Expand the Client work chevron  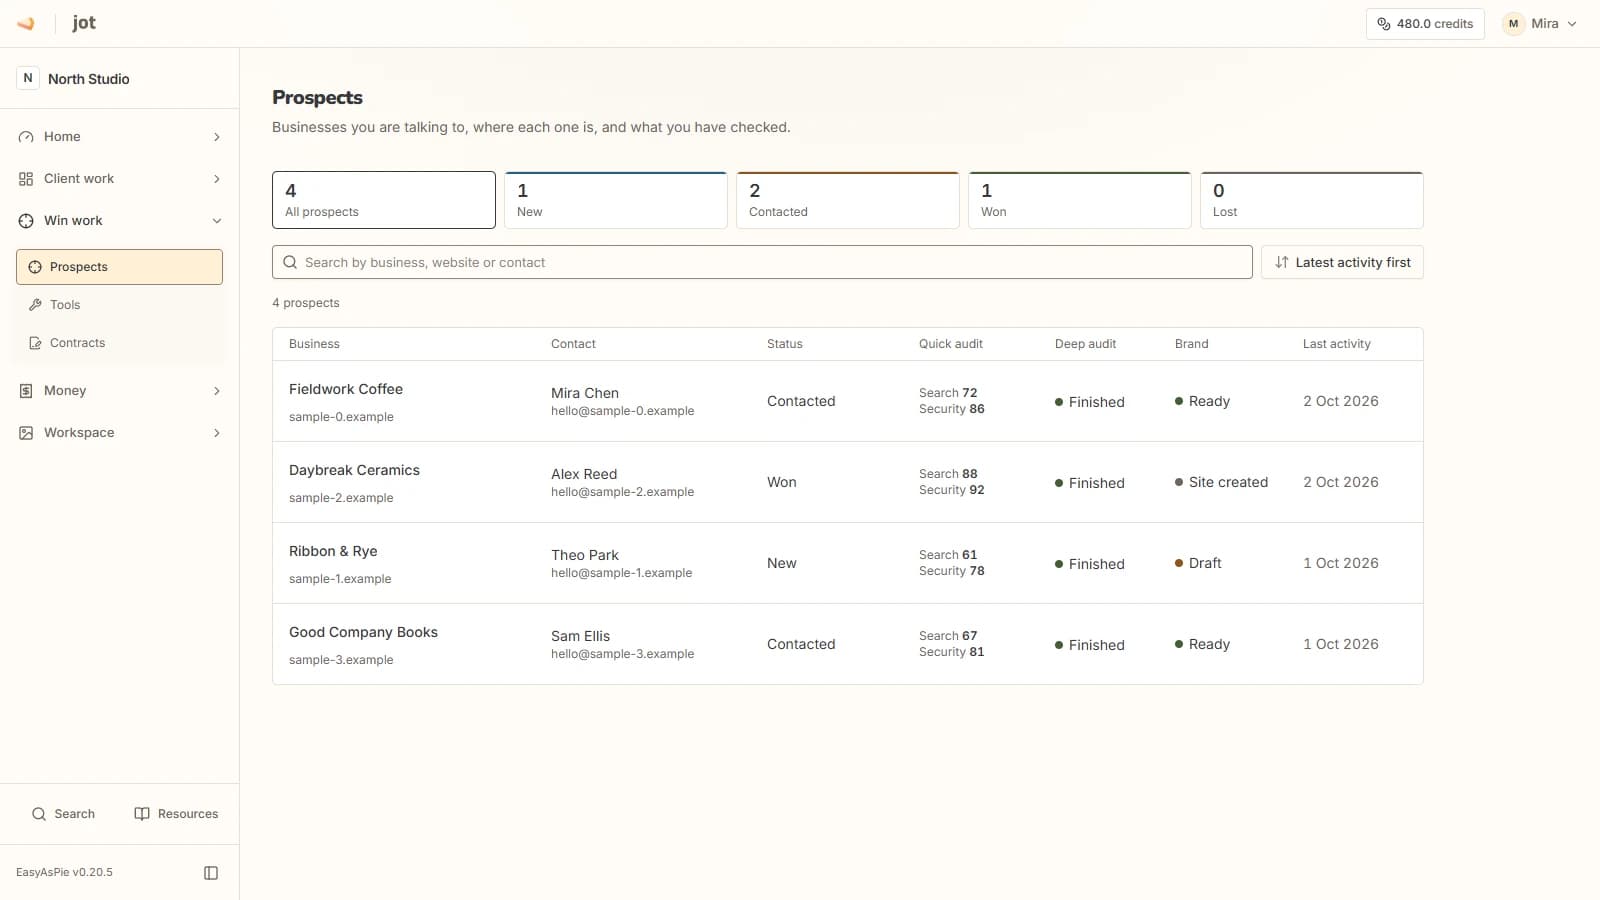click(217, 179)
